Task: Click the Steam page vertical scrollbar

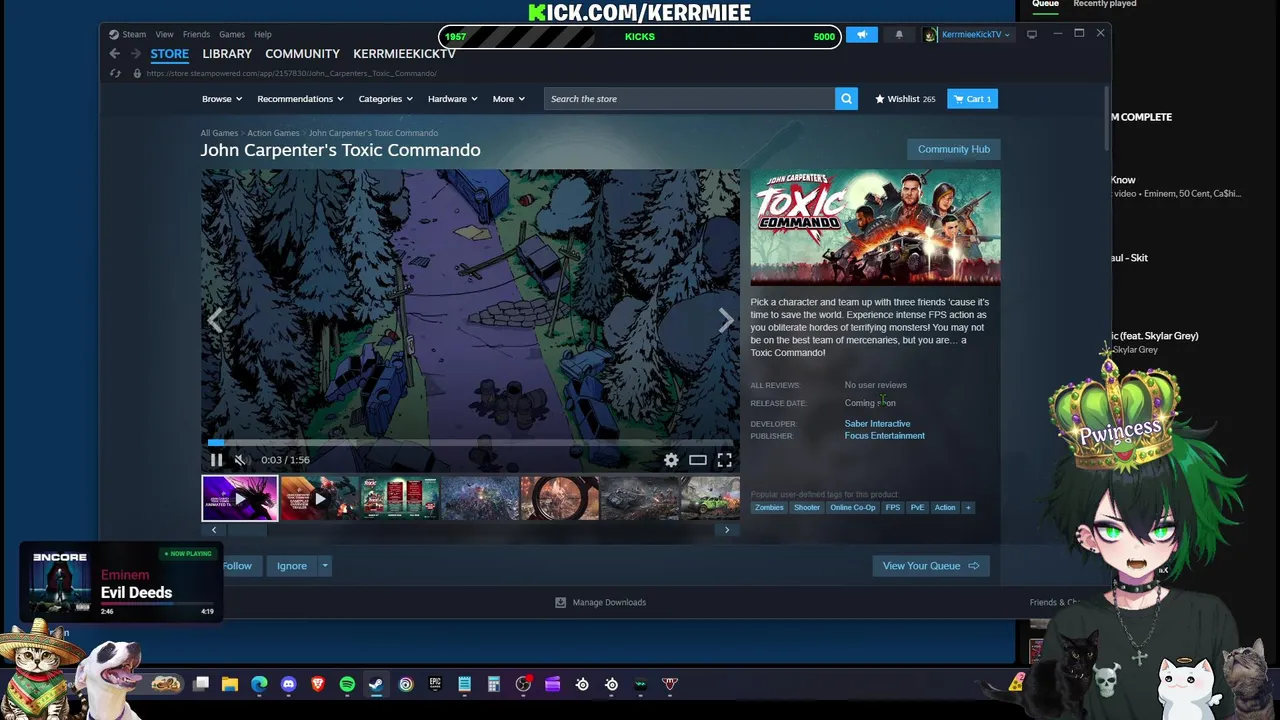Action: coord(1107,120)
